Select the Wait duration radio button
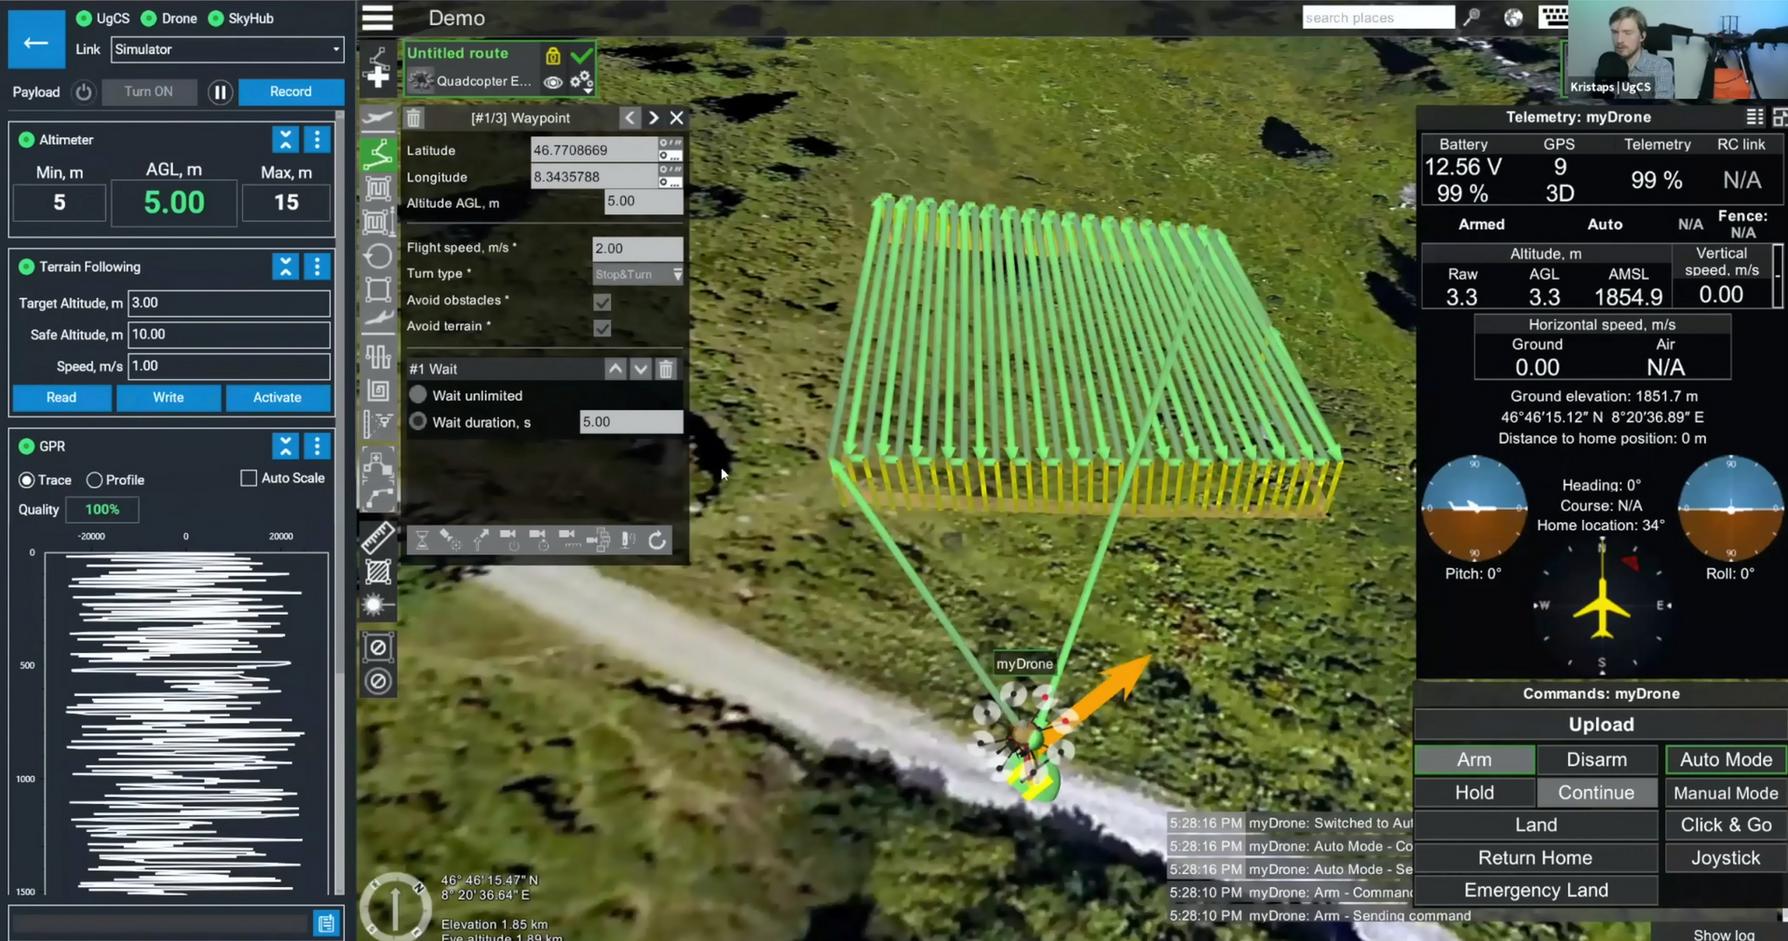The height and width of the screenshot is (941, 1788). (418, 422)
